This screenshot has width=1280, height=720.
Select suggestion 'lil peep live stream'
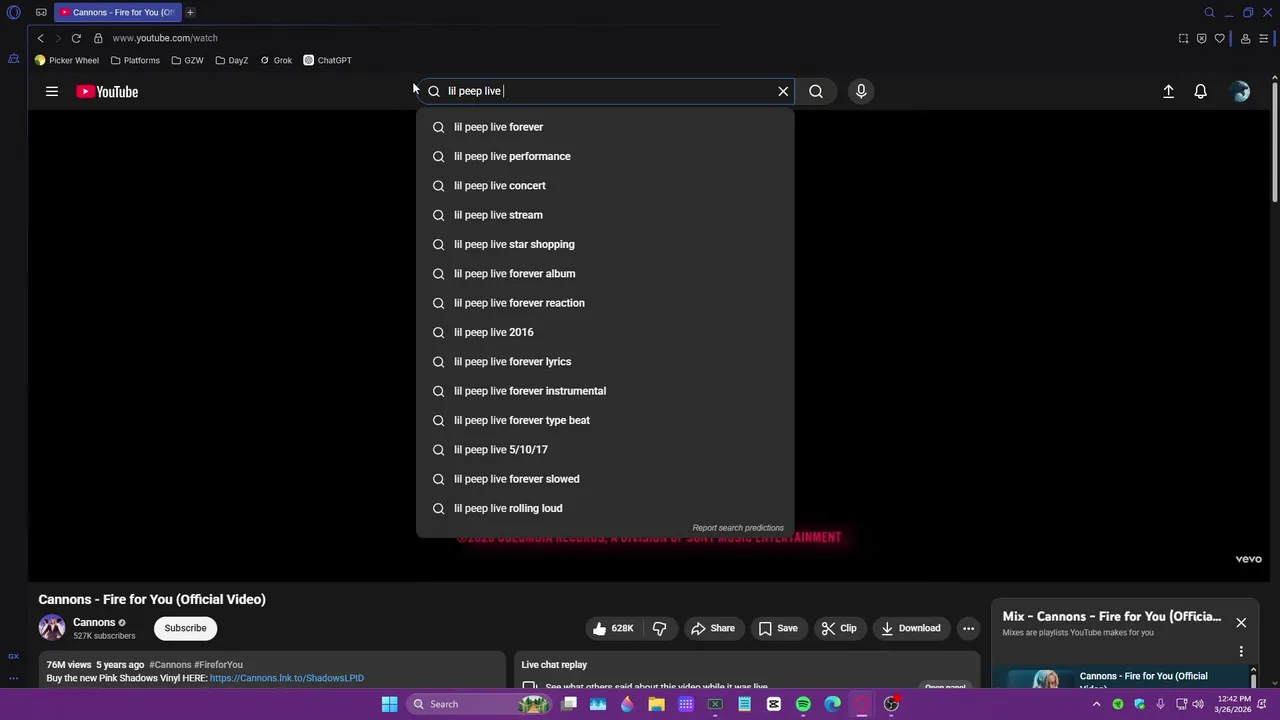(x=605, y=215)
